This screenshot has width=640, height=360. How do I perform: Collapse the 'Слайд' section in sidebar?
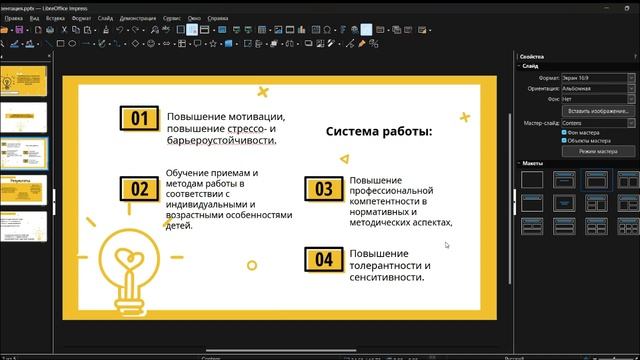(x=519, y=66)
